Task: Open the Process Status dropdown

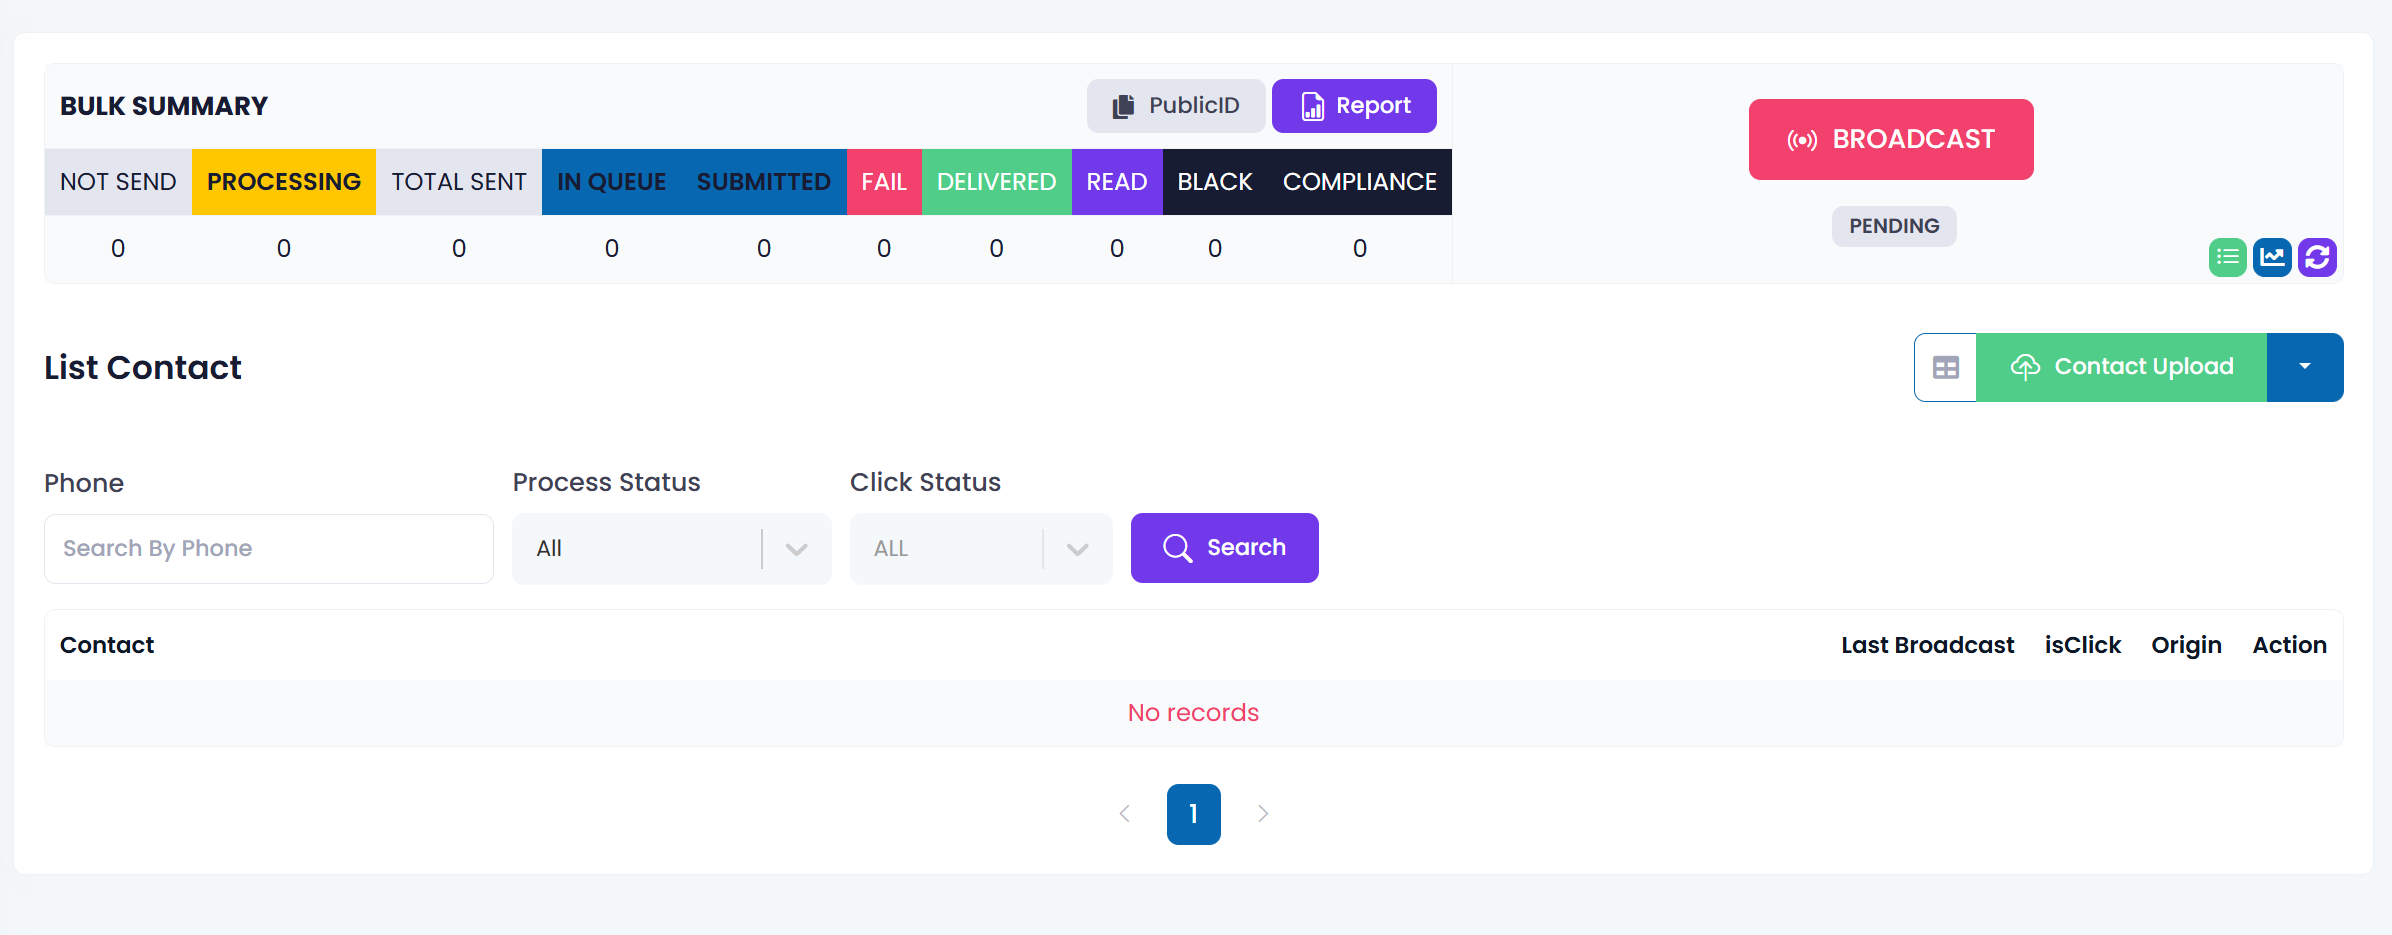Action: [671, 549]
